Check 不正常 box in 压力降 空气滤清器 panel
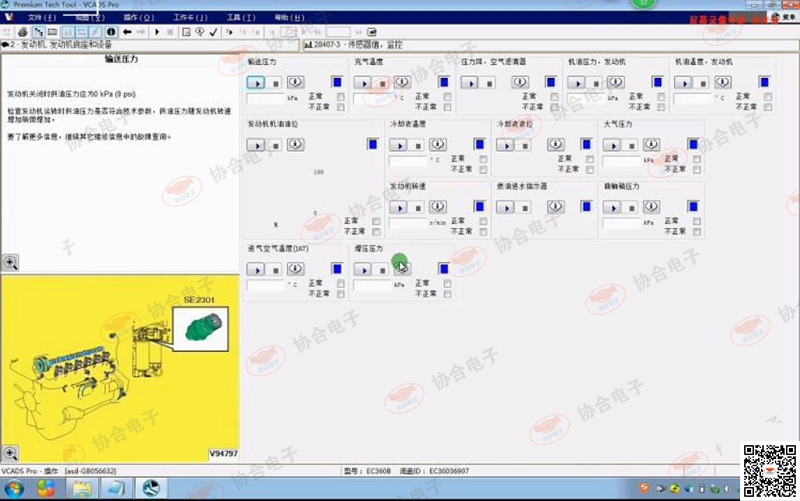 pyautogui.click(x=554, y=107)
